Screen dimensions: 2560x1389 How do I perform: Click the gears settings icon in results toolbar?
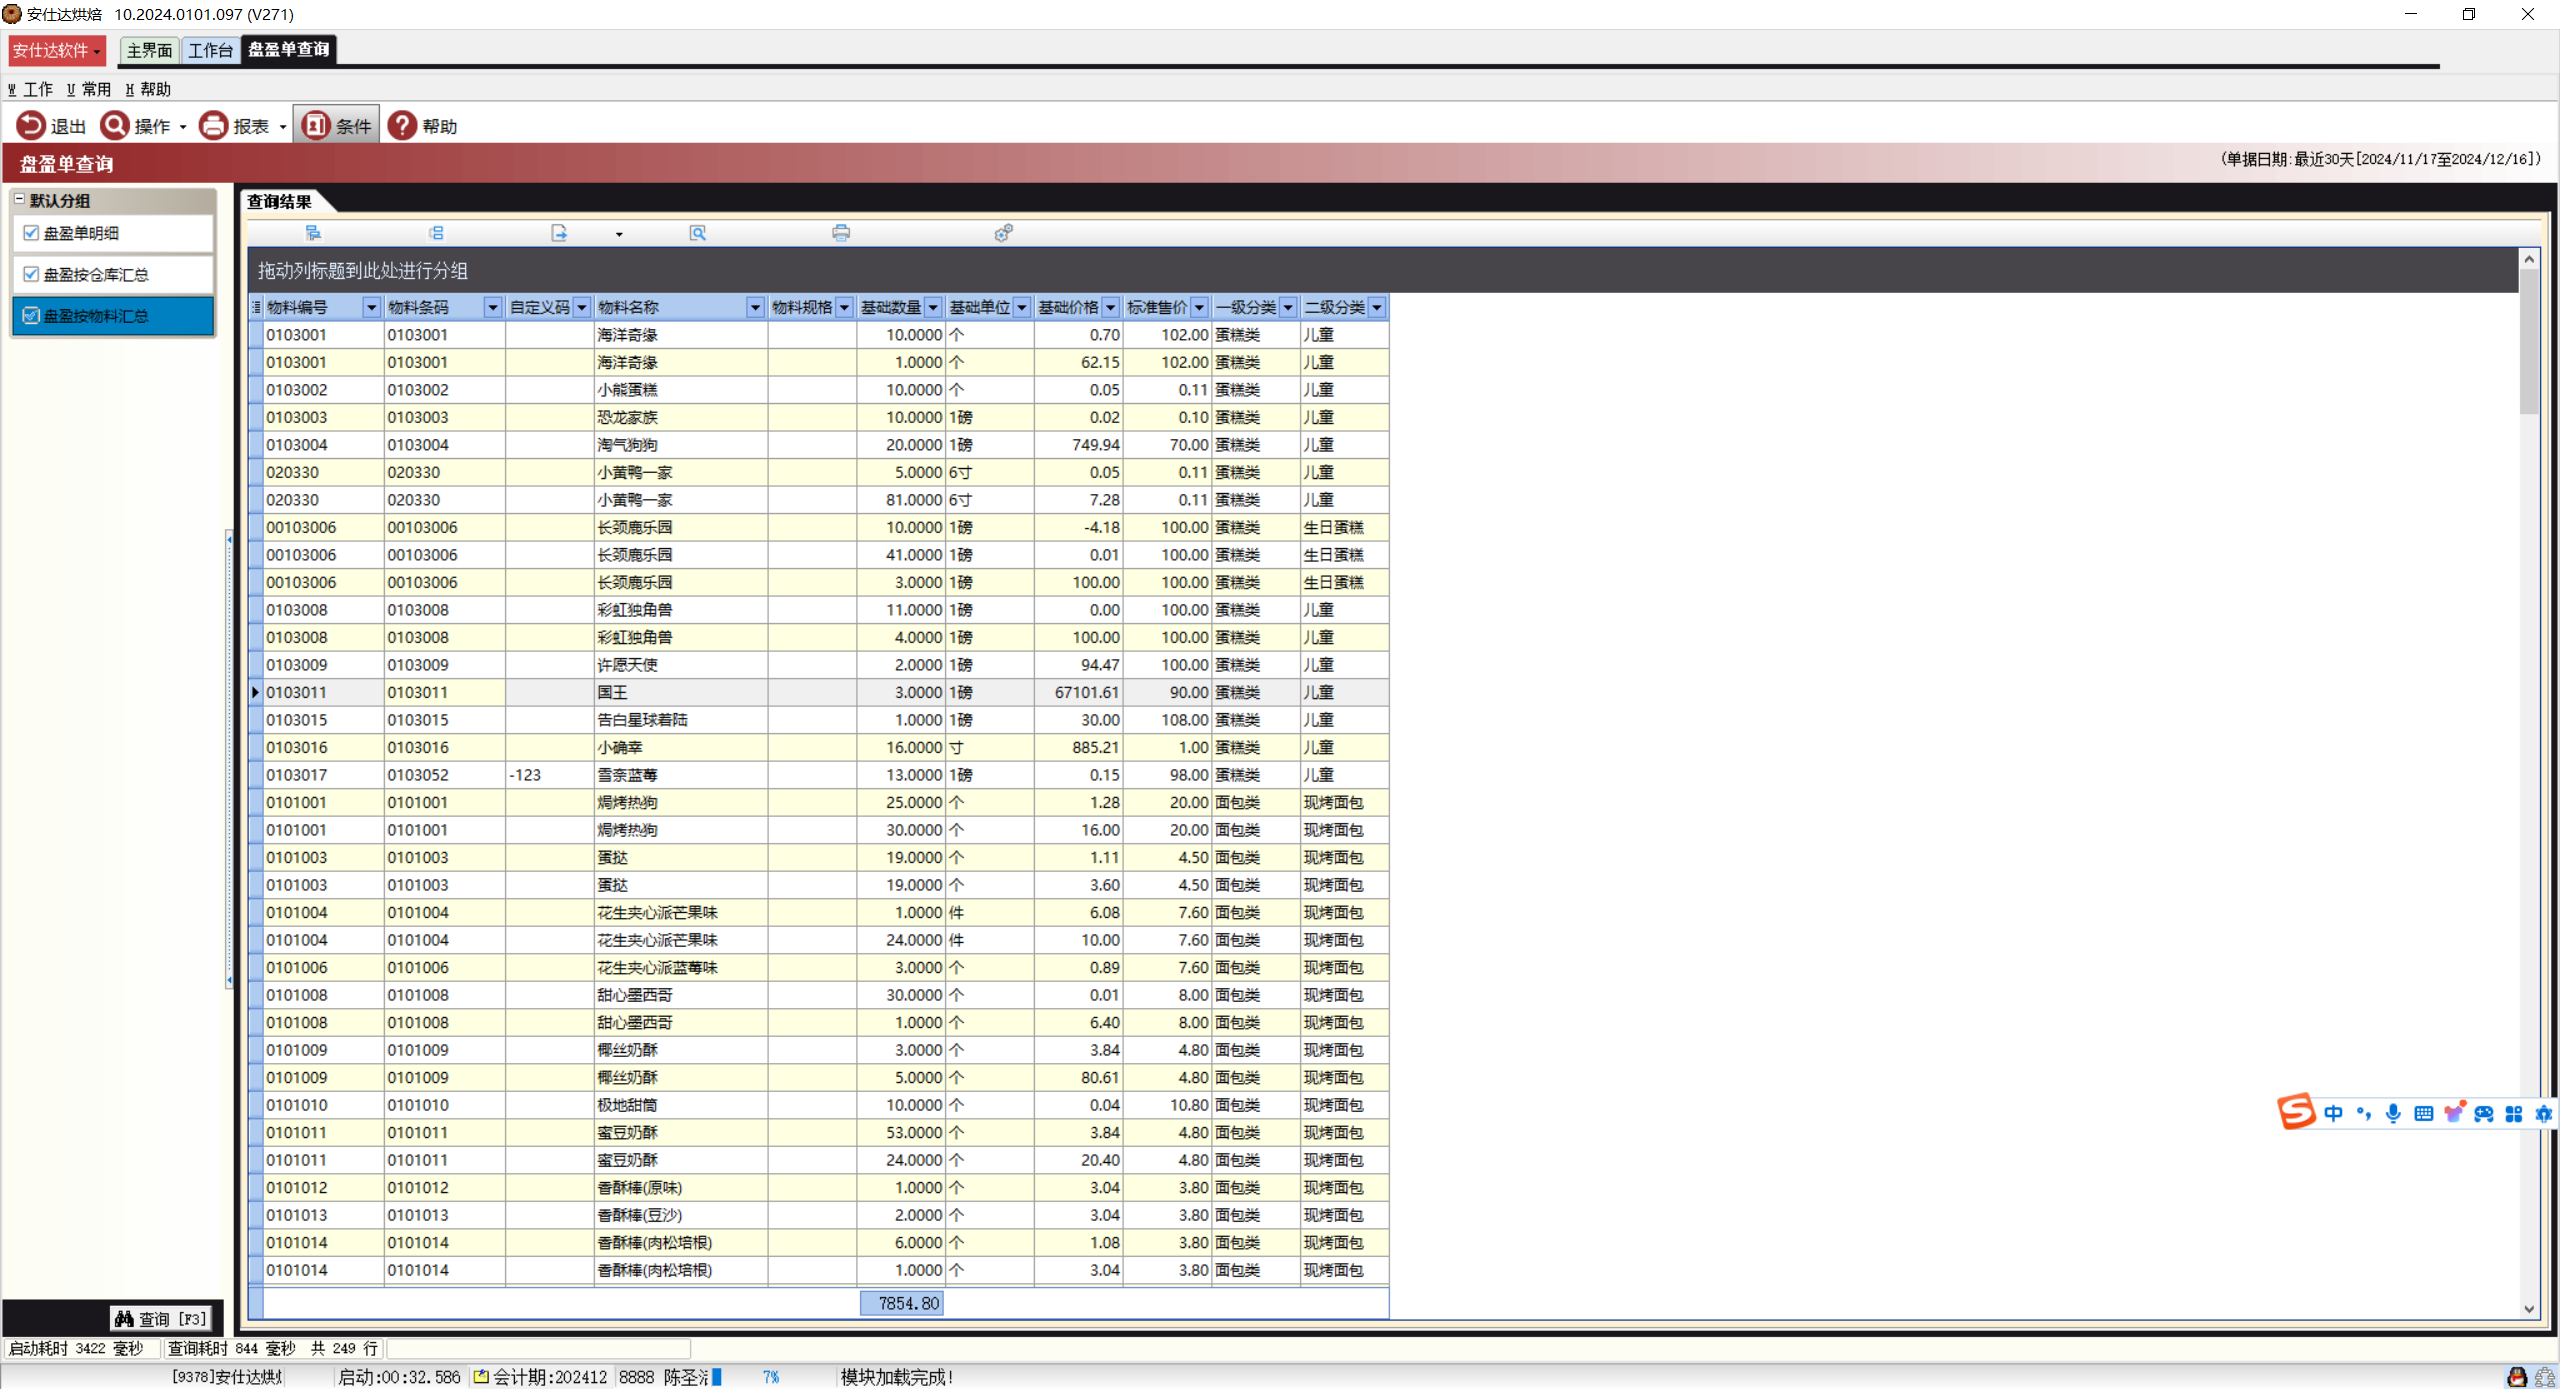[1003, 233]
